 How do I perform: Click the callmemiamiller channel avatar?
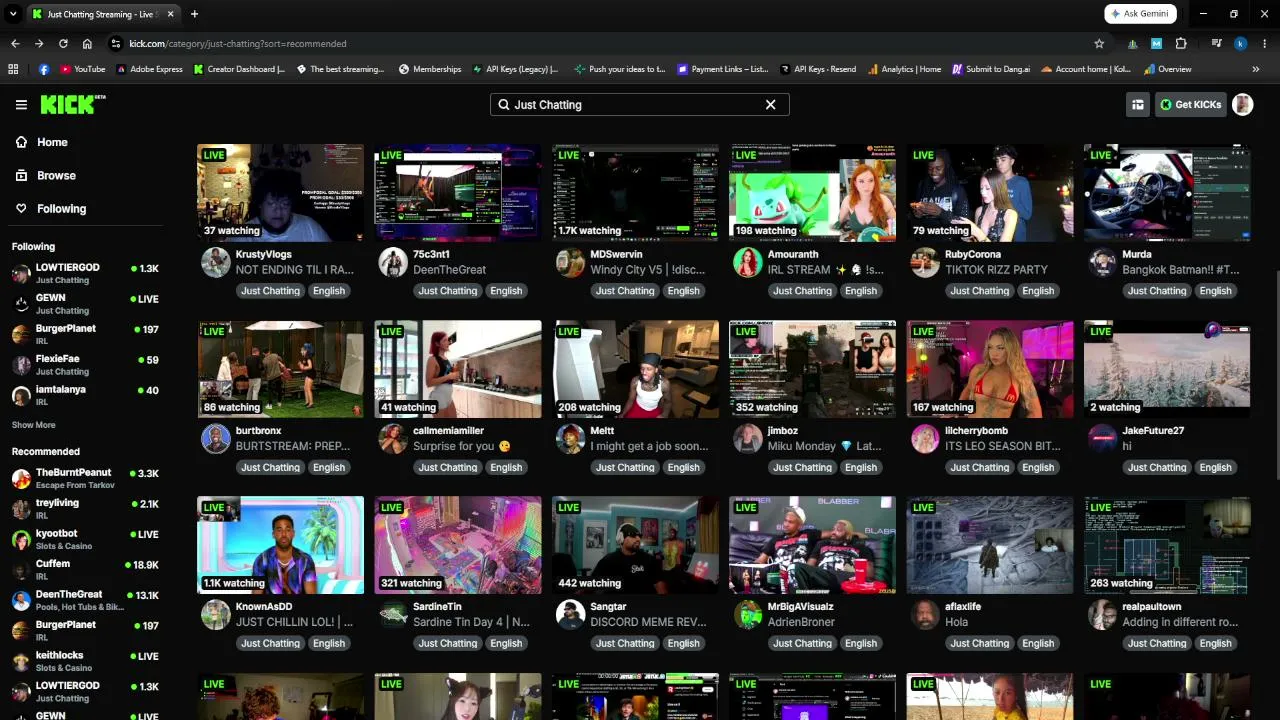pos(393,438)
